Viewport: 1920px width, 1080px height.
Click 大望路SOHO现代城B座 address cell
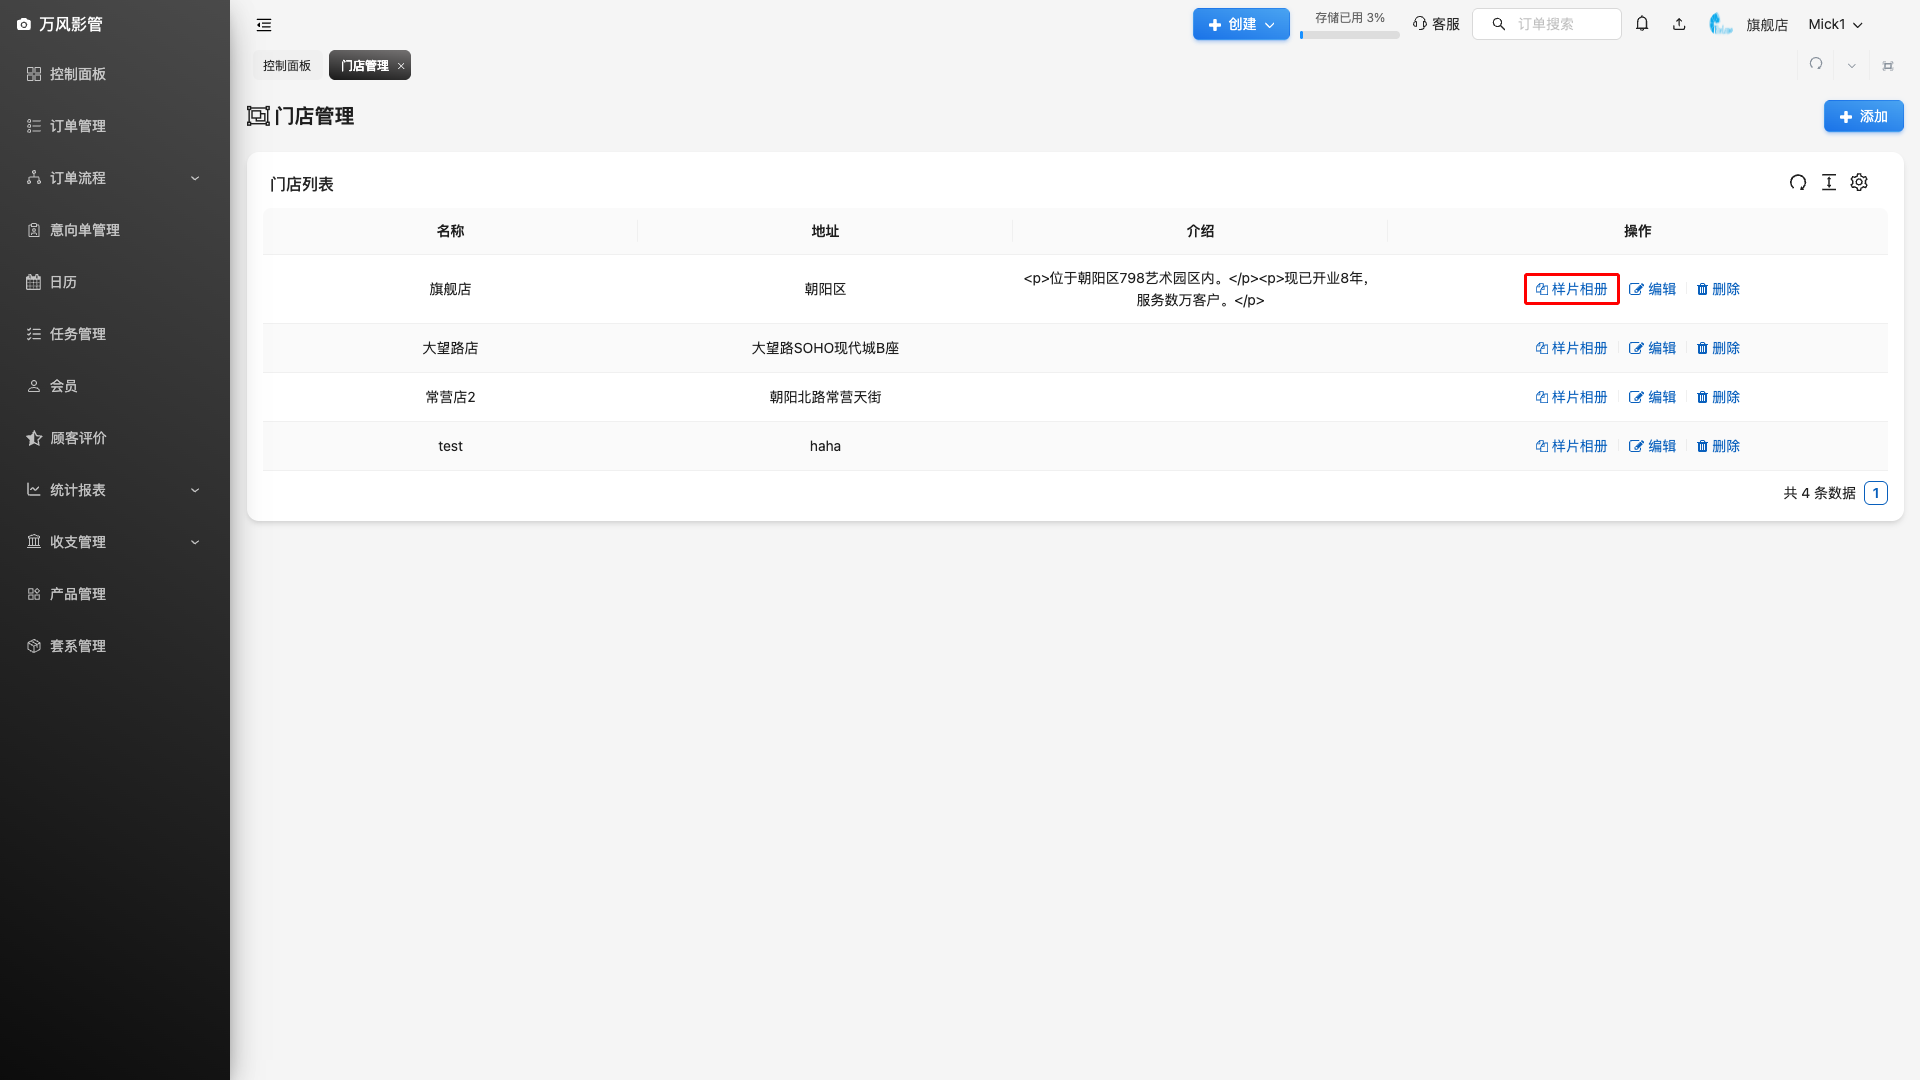pos(825,348)
